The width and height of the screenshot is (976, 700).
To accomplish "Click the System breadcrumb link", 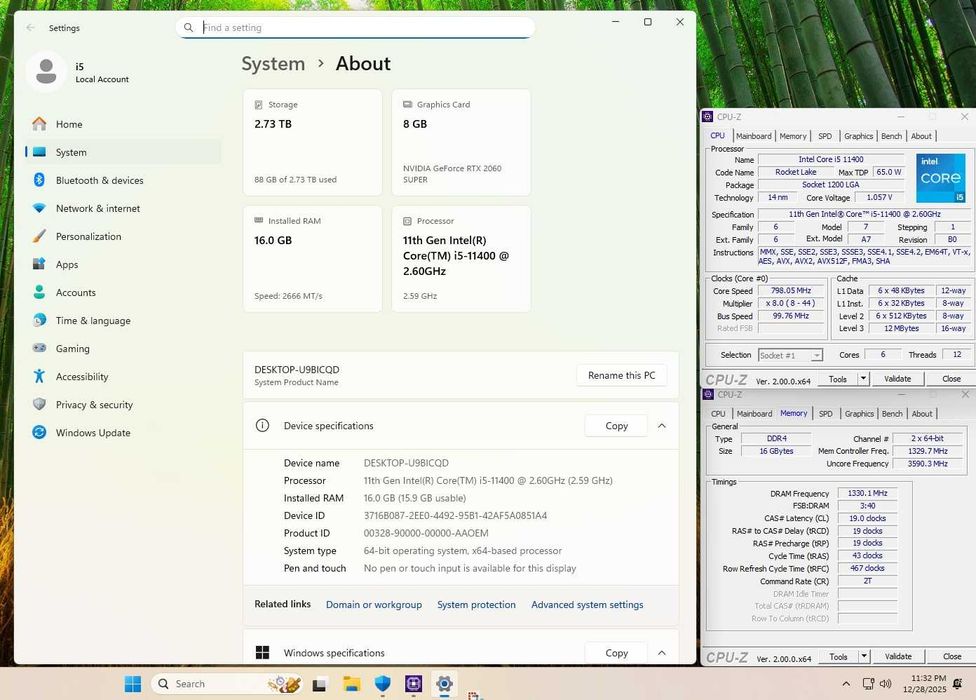I will click(x=273, y=63).
